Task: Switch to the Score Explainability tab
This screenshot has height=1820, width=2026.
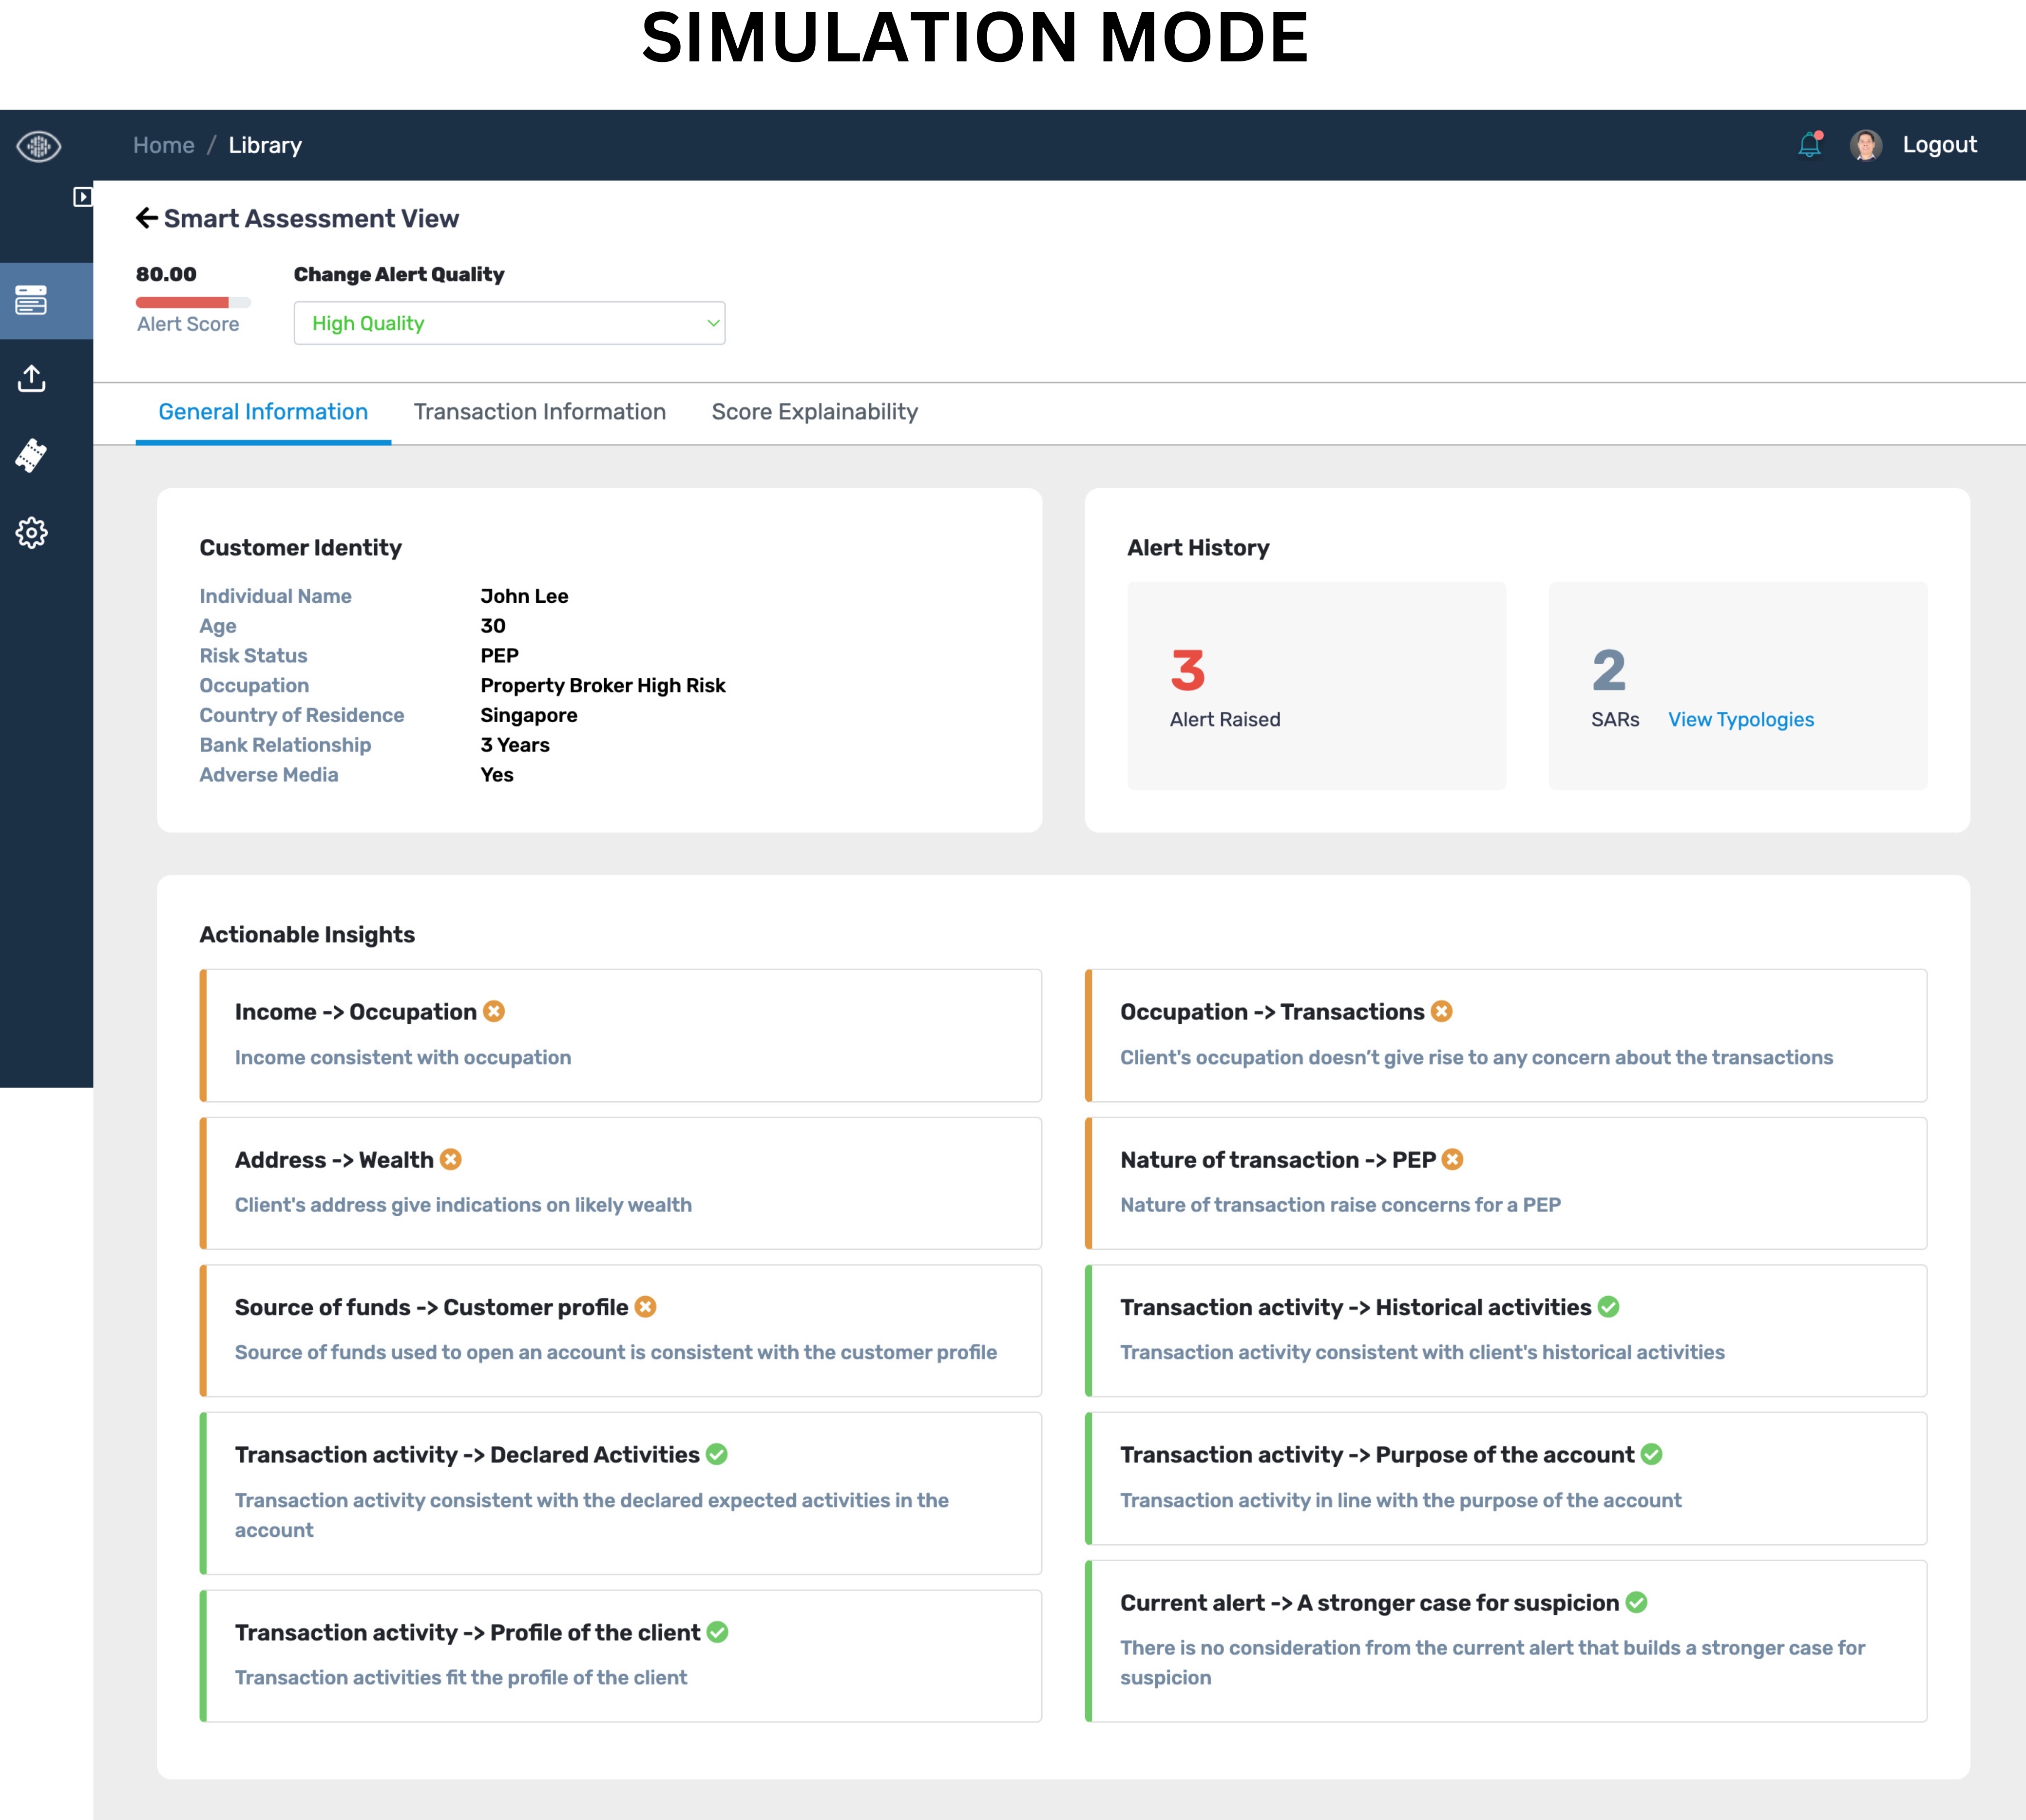Action: click(x=814, y=412)
